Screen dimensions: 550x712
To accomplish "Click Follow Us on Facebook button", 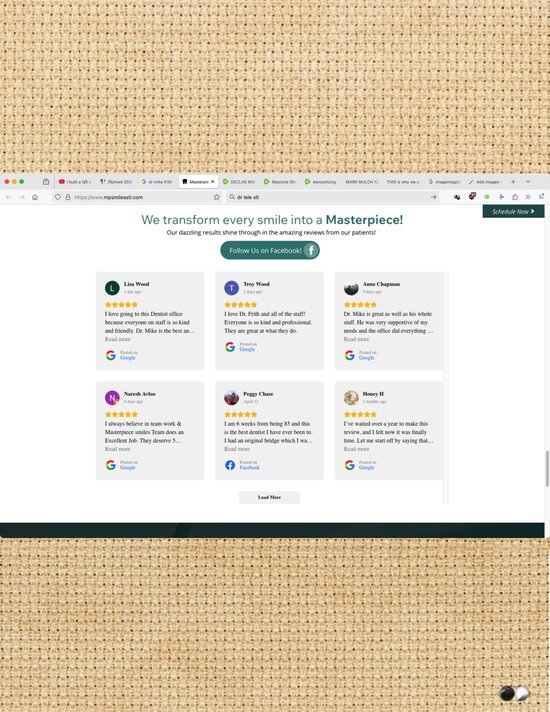I will point(270,250).
